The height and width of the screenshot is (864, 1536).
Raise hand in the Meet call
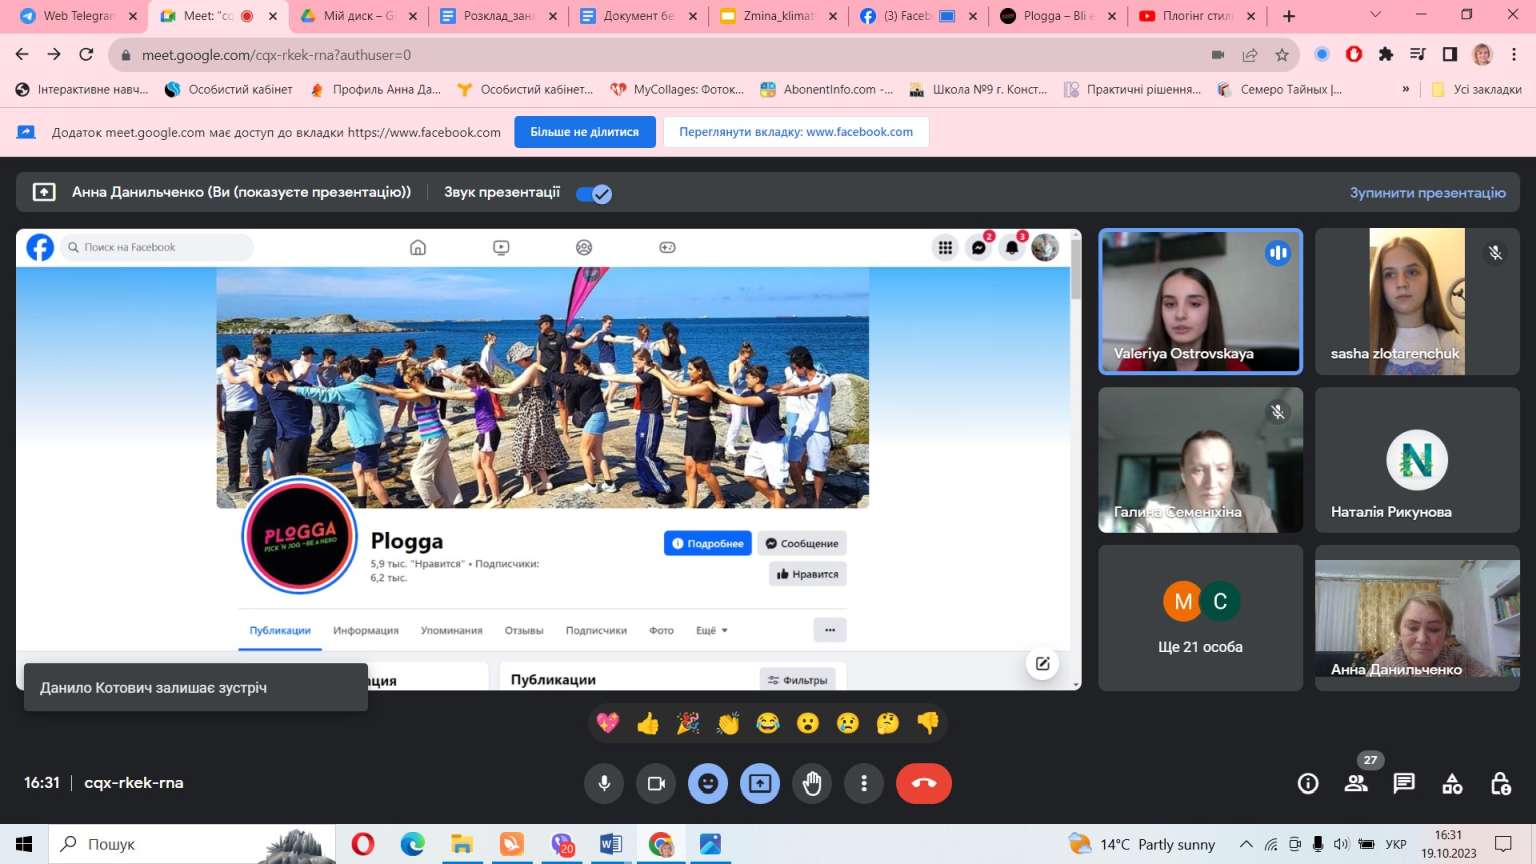[812, 784]
